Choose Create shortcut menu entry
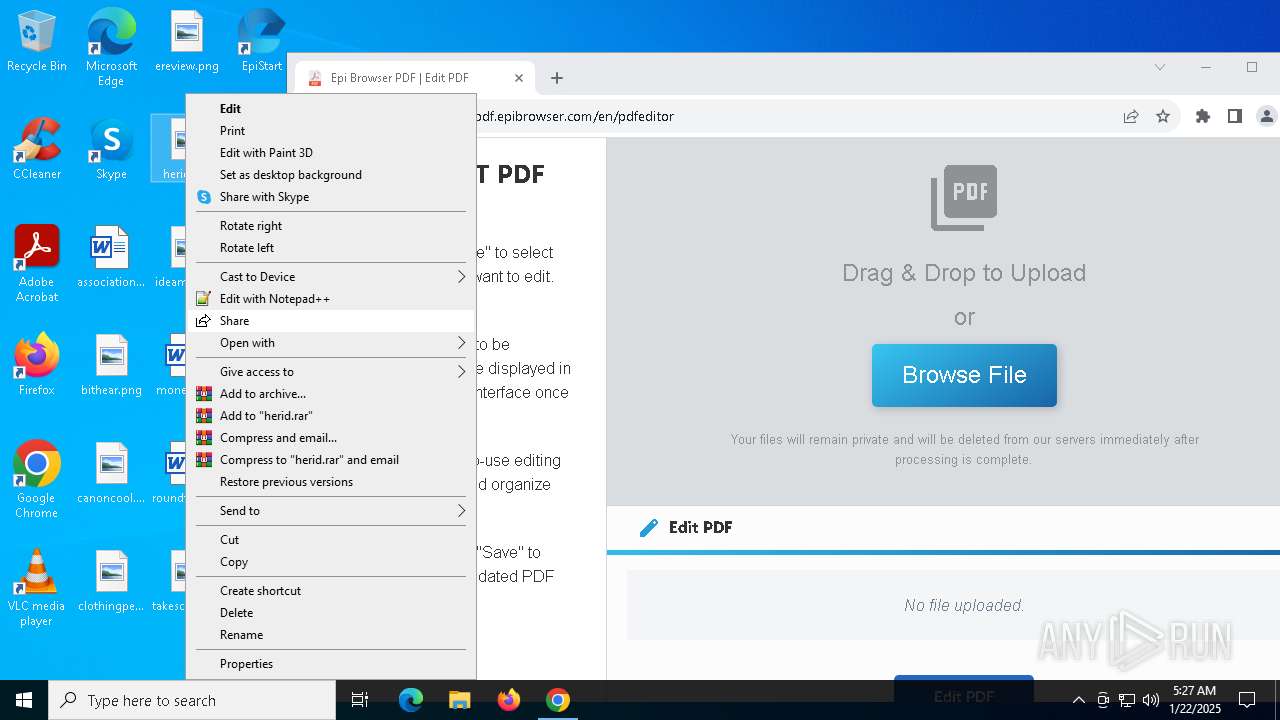 [331, 591]
